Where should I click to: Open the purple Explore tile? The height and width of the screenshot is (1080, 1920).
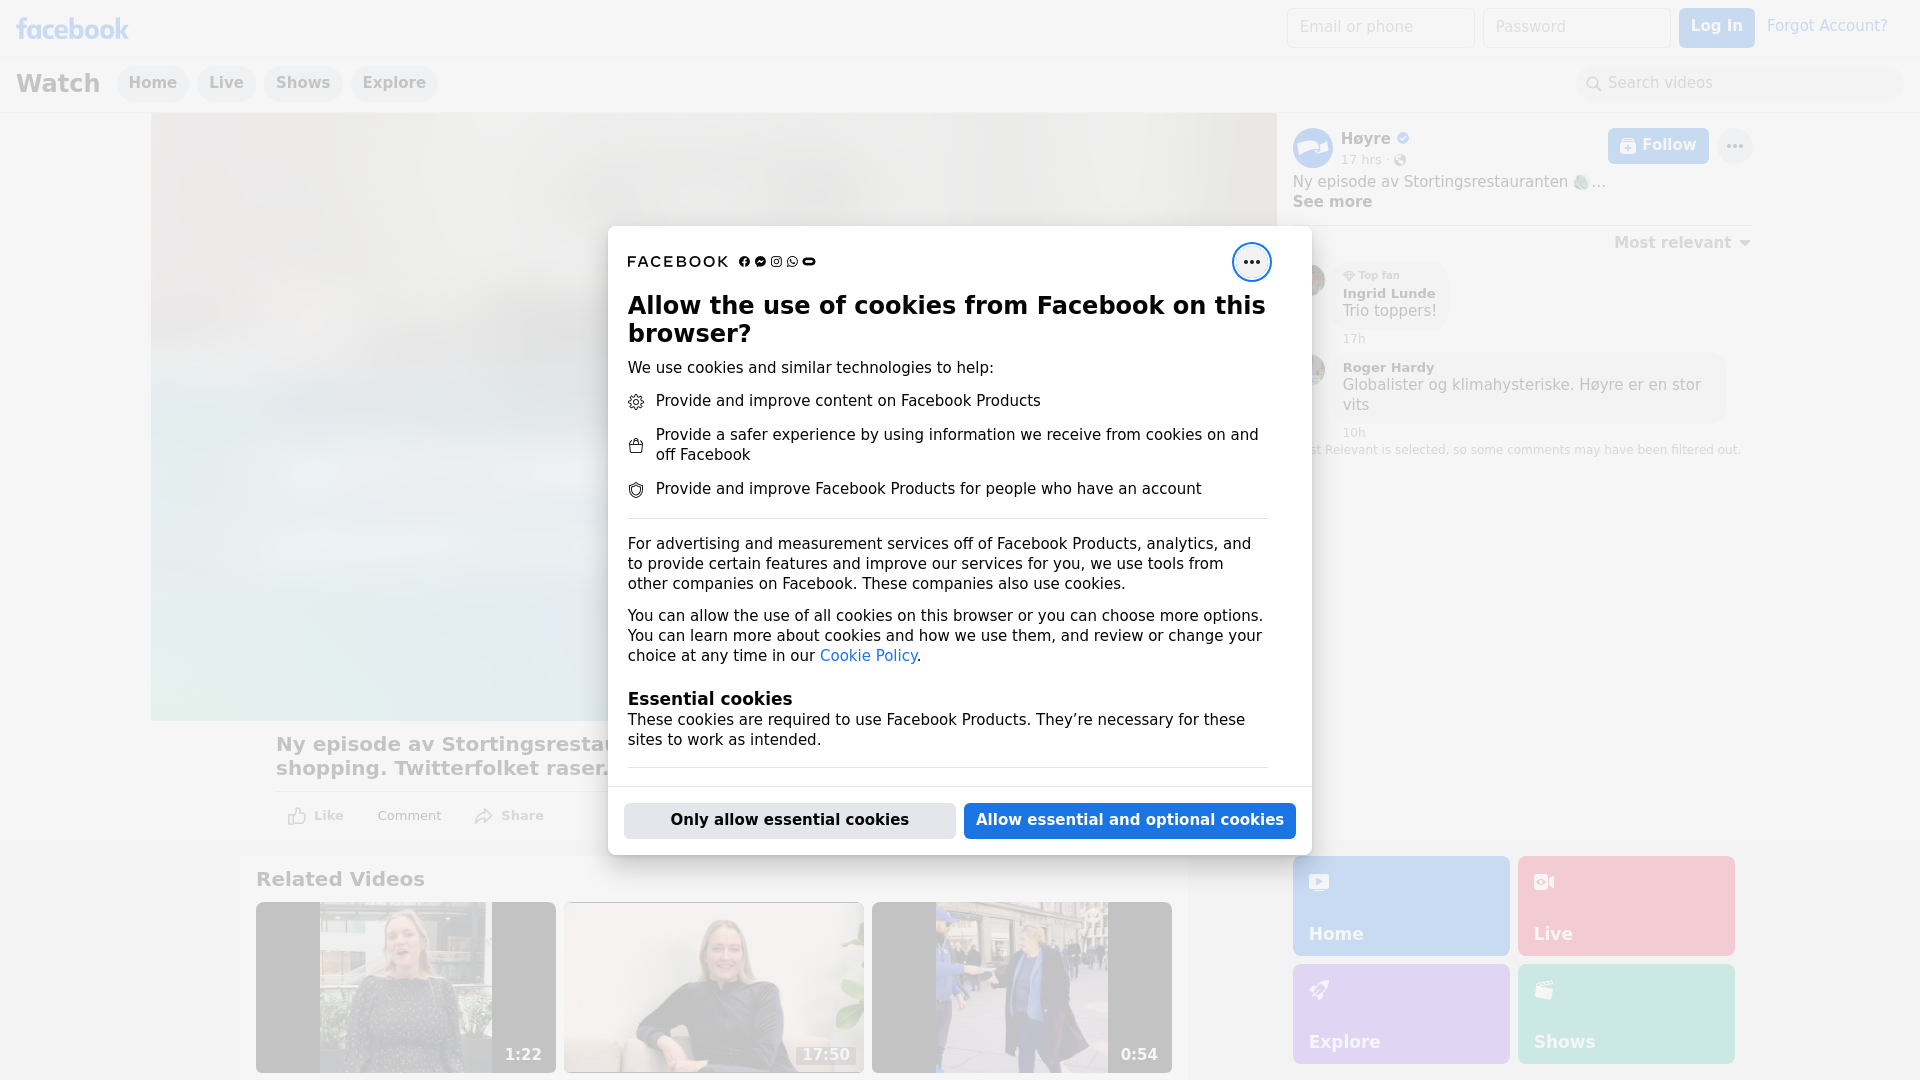coord(1401,1014)
